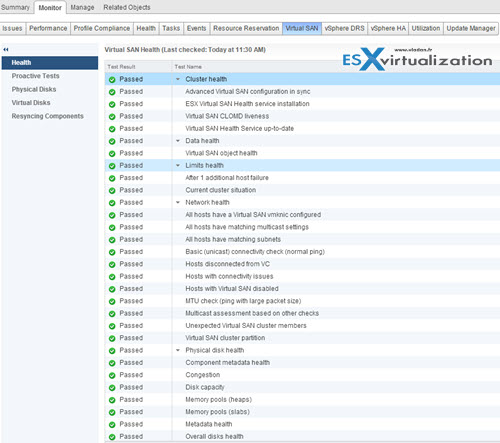The width and height of the screenshot is (500, 443).
Task: Open the Health sub-tab in toolbar
Action: [x=146, y=29]
